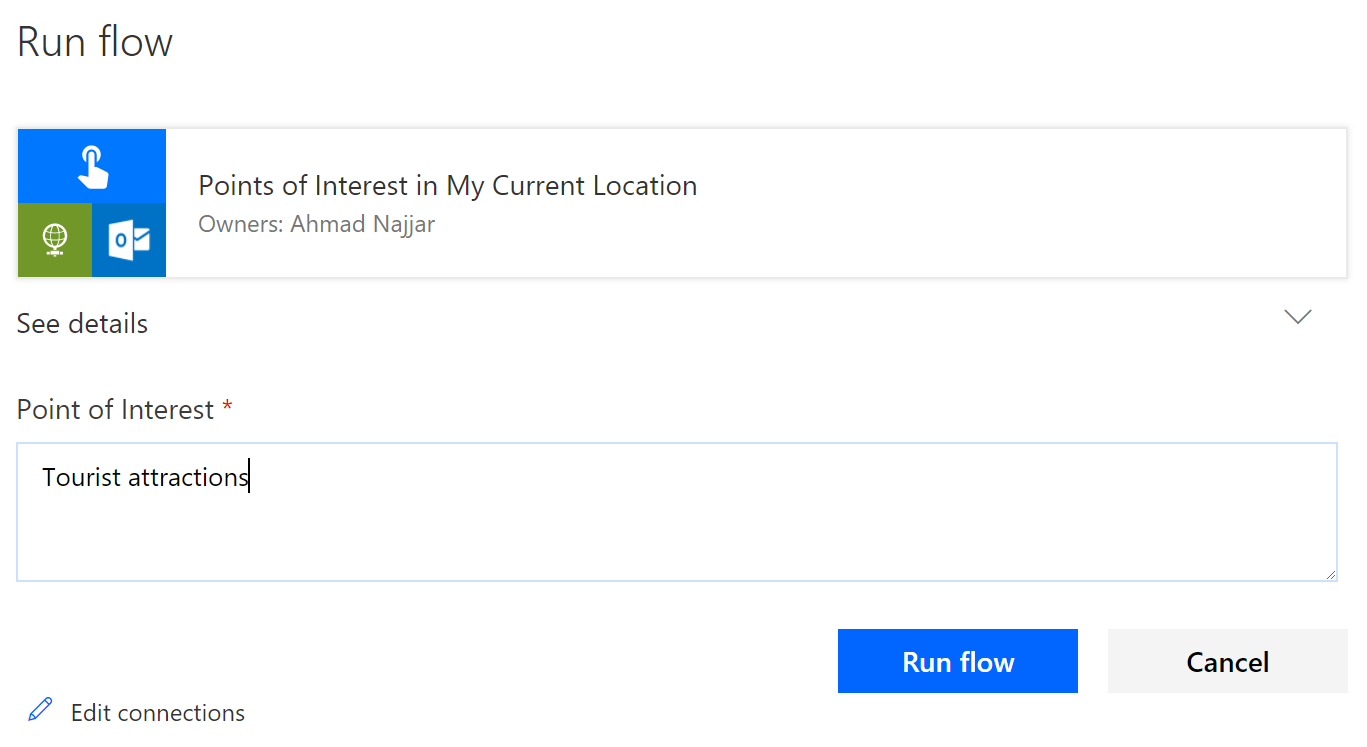Click the pencil icon beside Edit connections
Image resolution: width=1367 pixels, height=747 pixels.
point(40,711)
